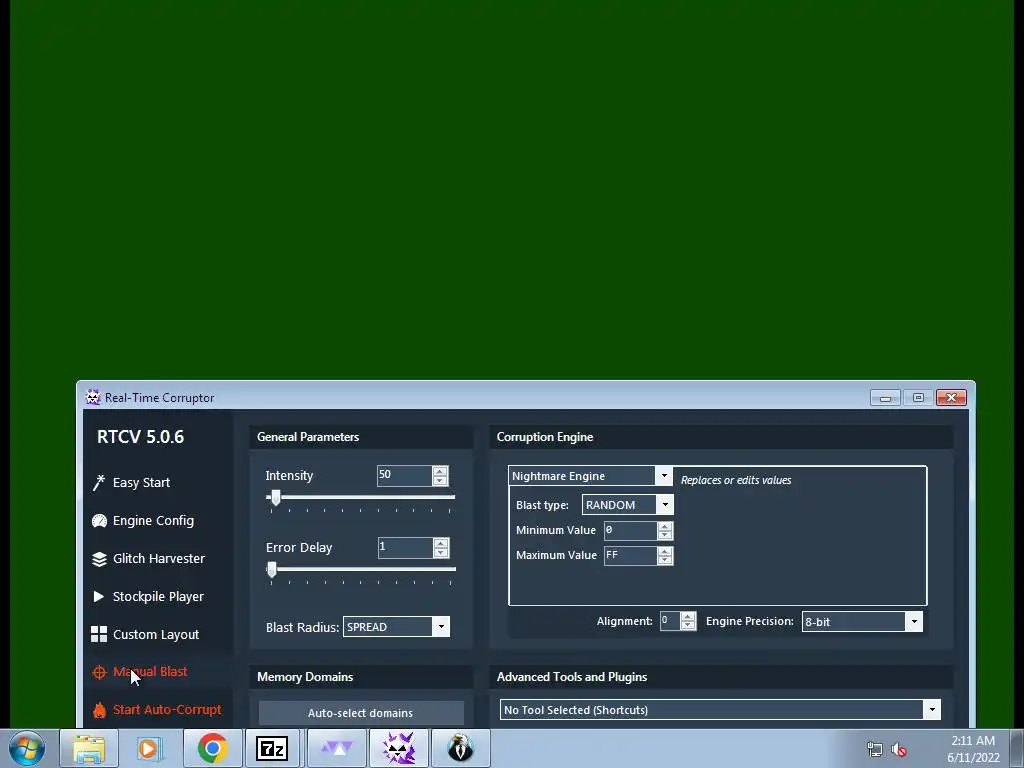Maximize the Real-Time Corruptor window
The width and height of the screenshot is (1024, 768).
[918, 397]
